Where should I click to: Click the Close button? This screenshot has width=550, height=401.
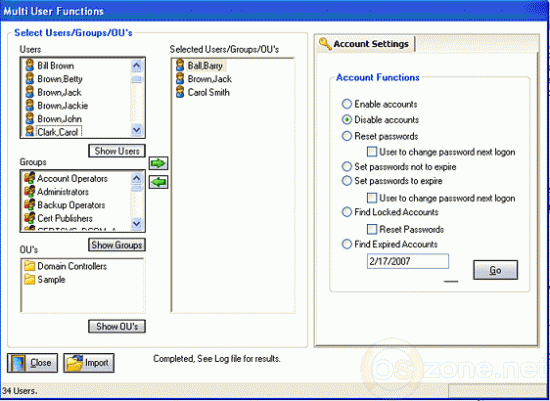point(33,363)
